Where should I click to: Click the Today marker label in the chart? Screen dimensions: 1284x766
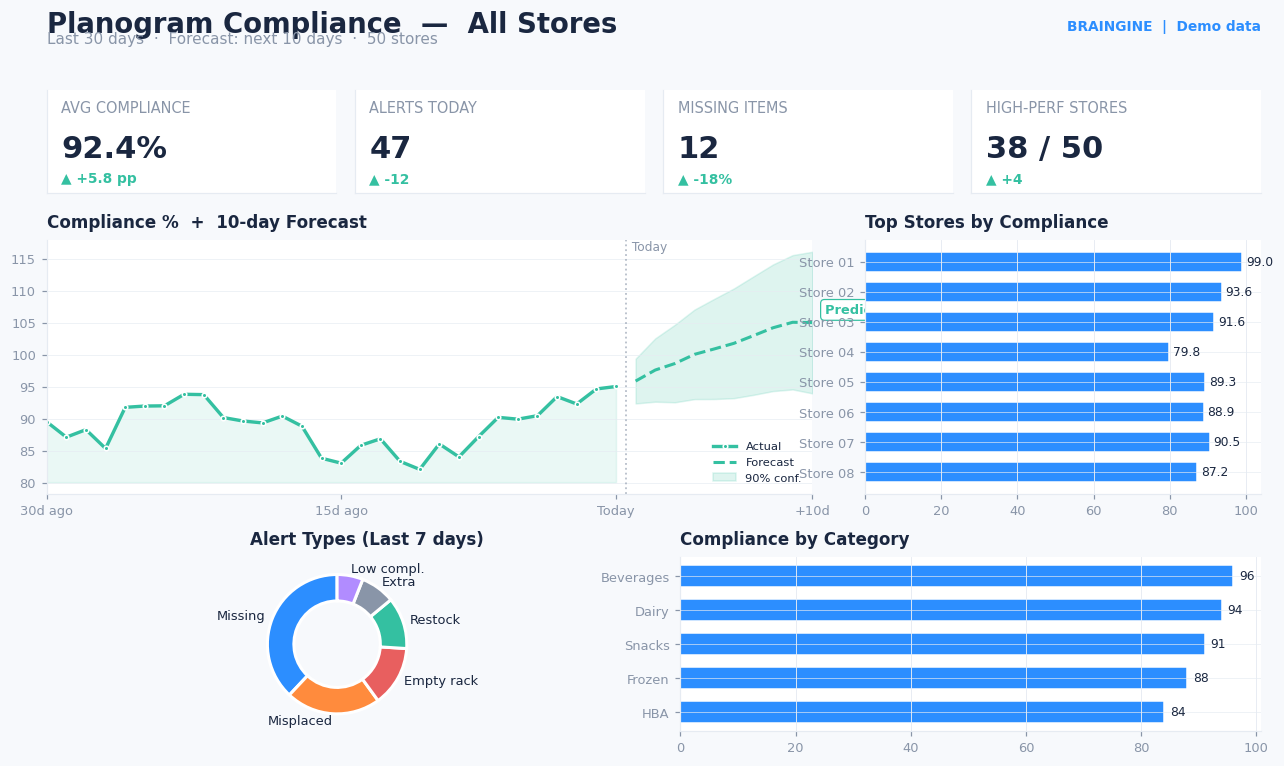pos(649,247)
